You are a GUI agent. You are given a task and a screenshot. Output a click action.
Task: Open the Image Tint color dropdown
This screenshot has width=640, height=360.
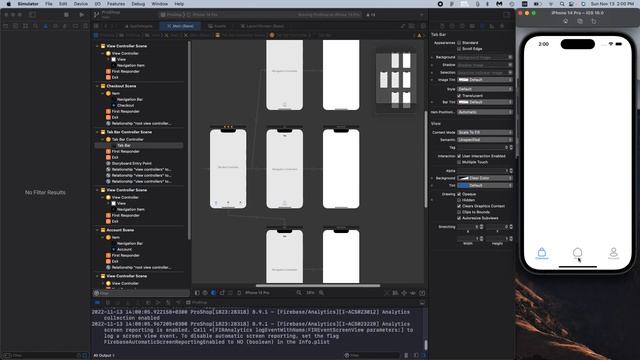click(484, 80)
